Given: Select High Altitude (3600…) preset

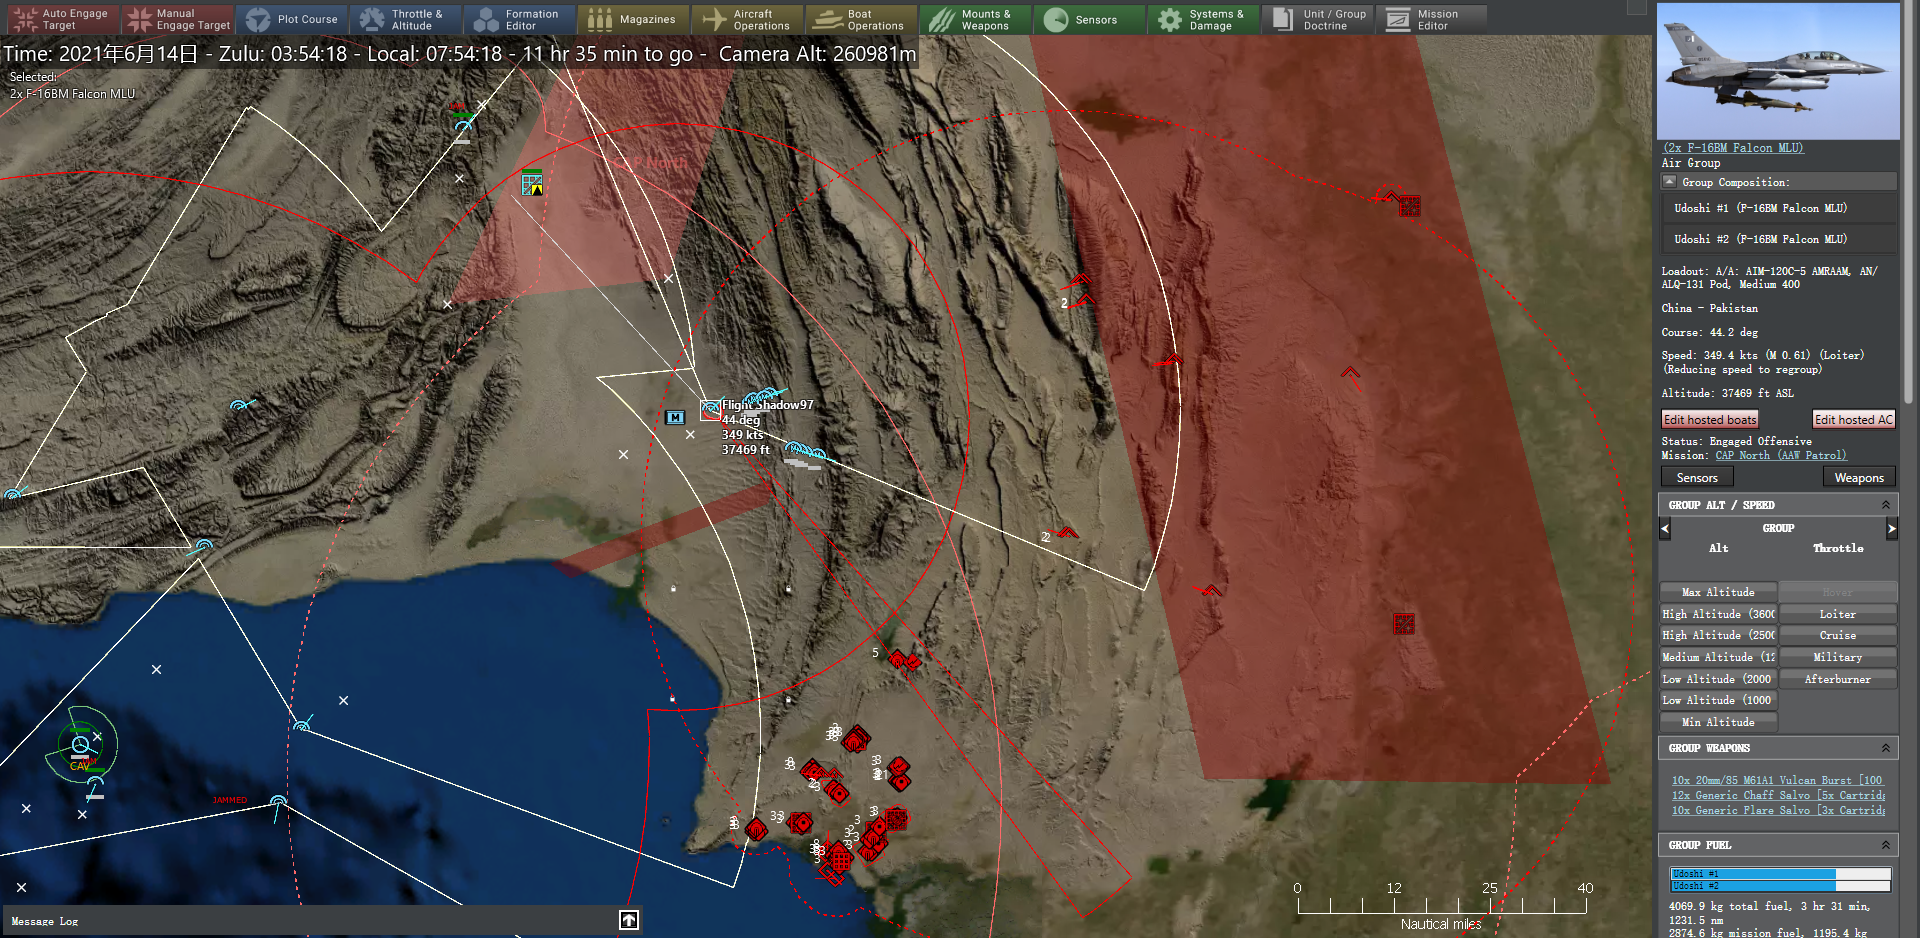Looking at the screenshot, I should 1718,614.
